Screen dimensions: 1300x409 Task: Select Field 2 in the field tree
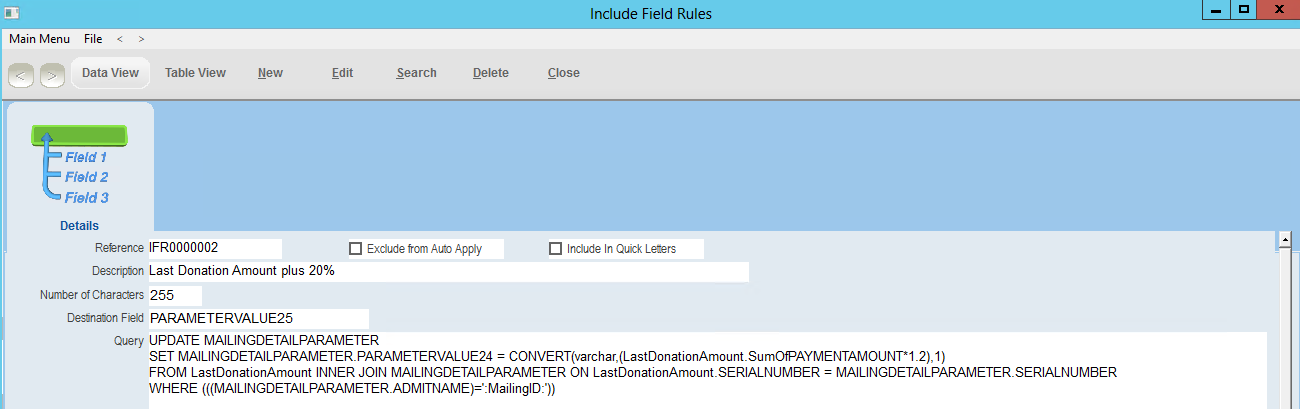click(x=86, y=177)
